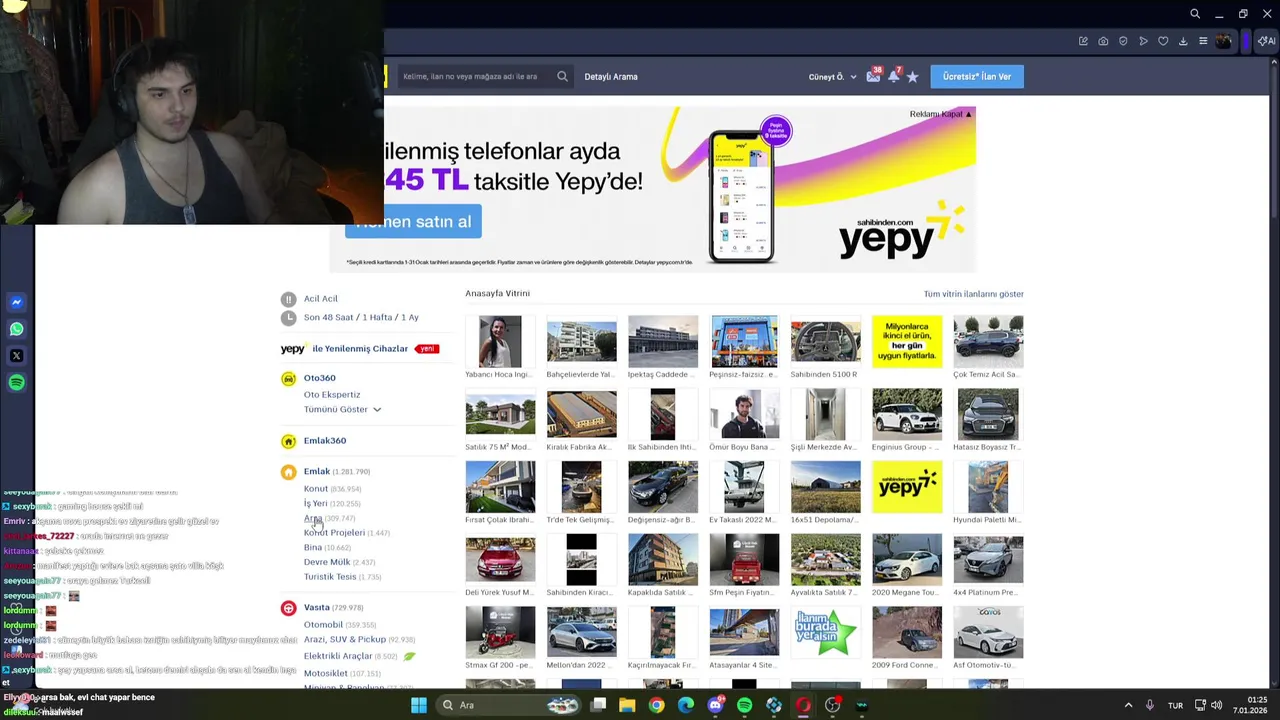Select the Konut Projeleri subcategory
This screenshot has height=720, width=1280.
(334, 532)
